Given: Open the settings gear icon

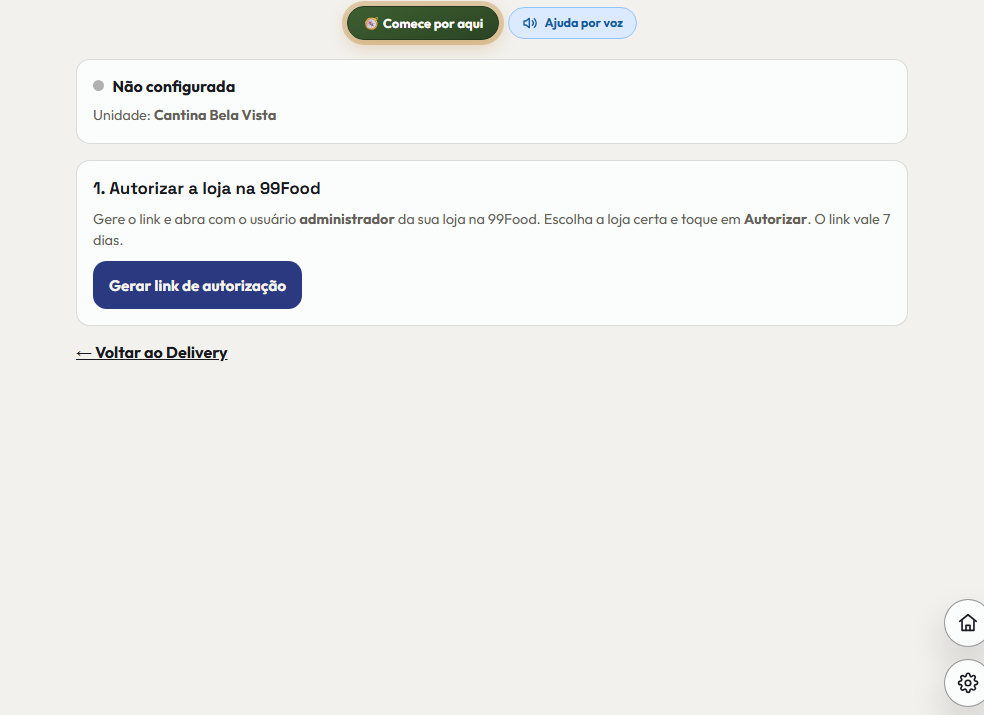Looking at the screenshot, I should pos(967,682).
